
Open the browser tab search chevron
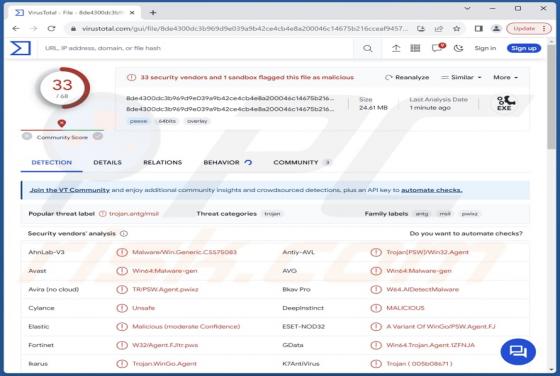[x=467, y=8]
